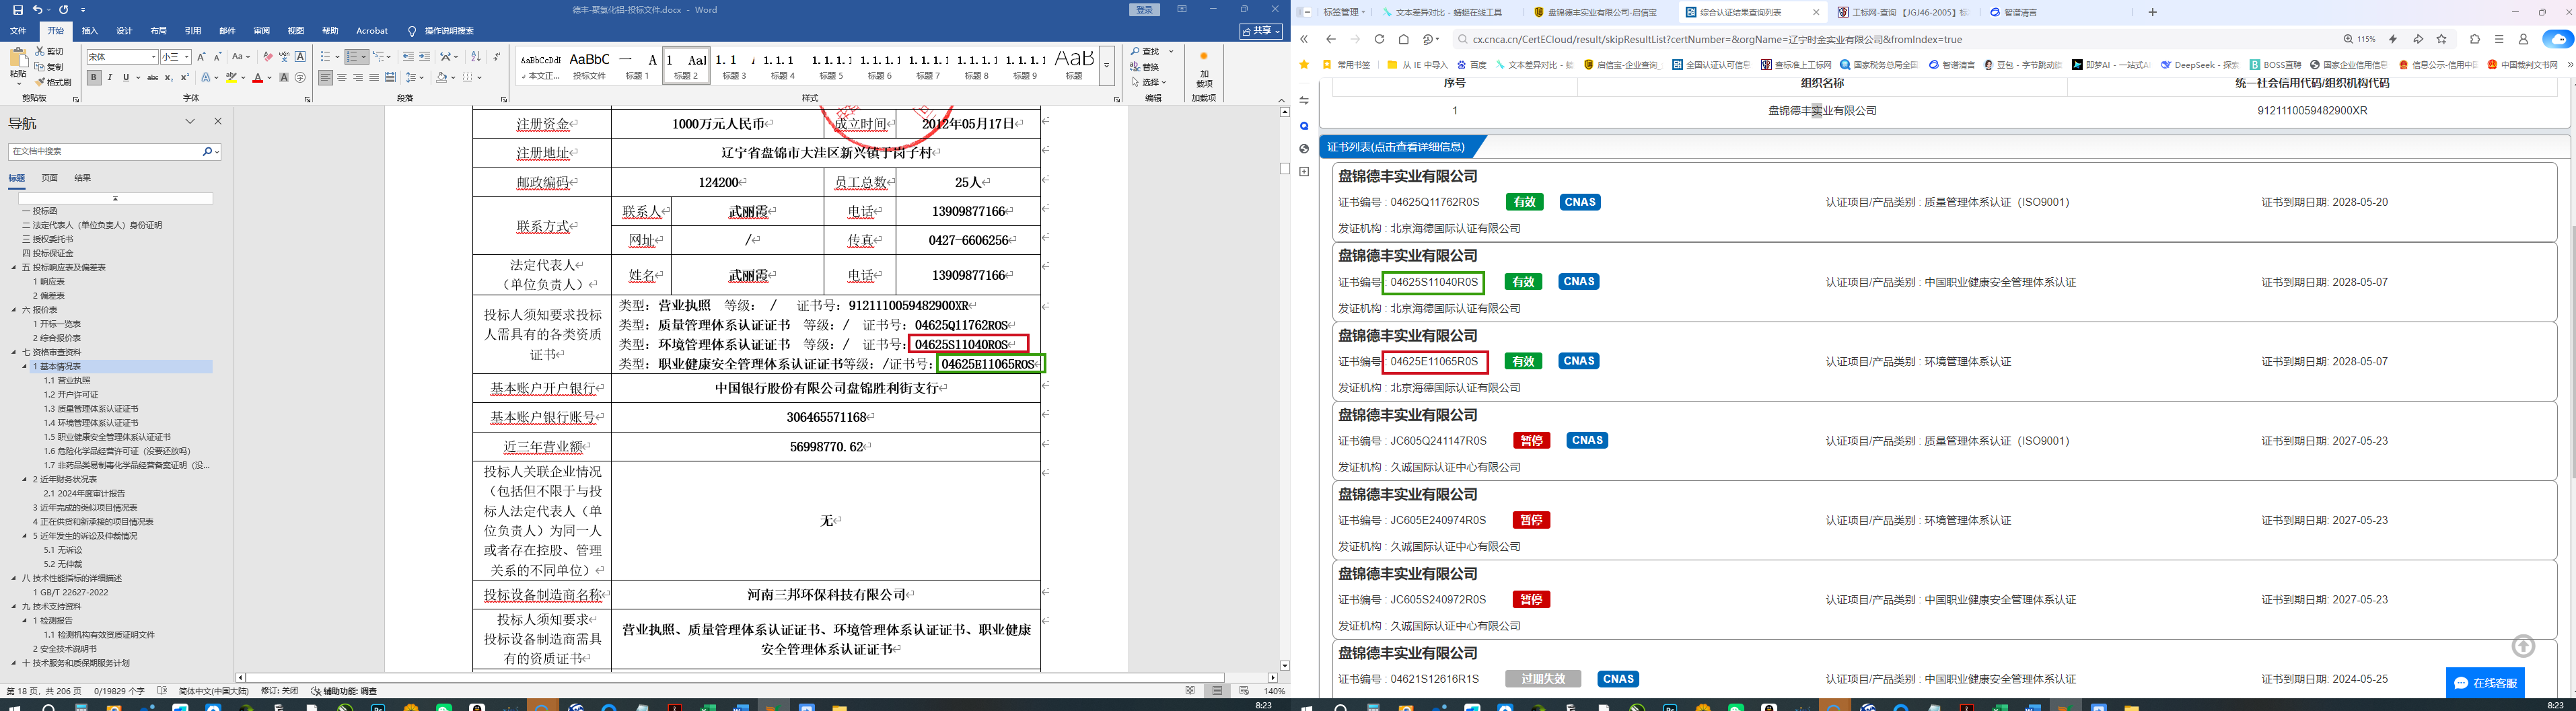The image size is (2576, 711).
Task: Increase the paragraph indent
Action: click(x=425, y=57)
